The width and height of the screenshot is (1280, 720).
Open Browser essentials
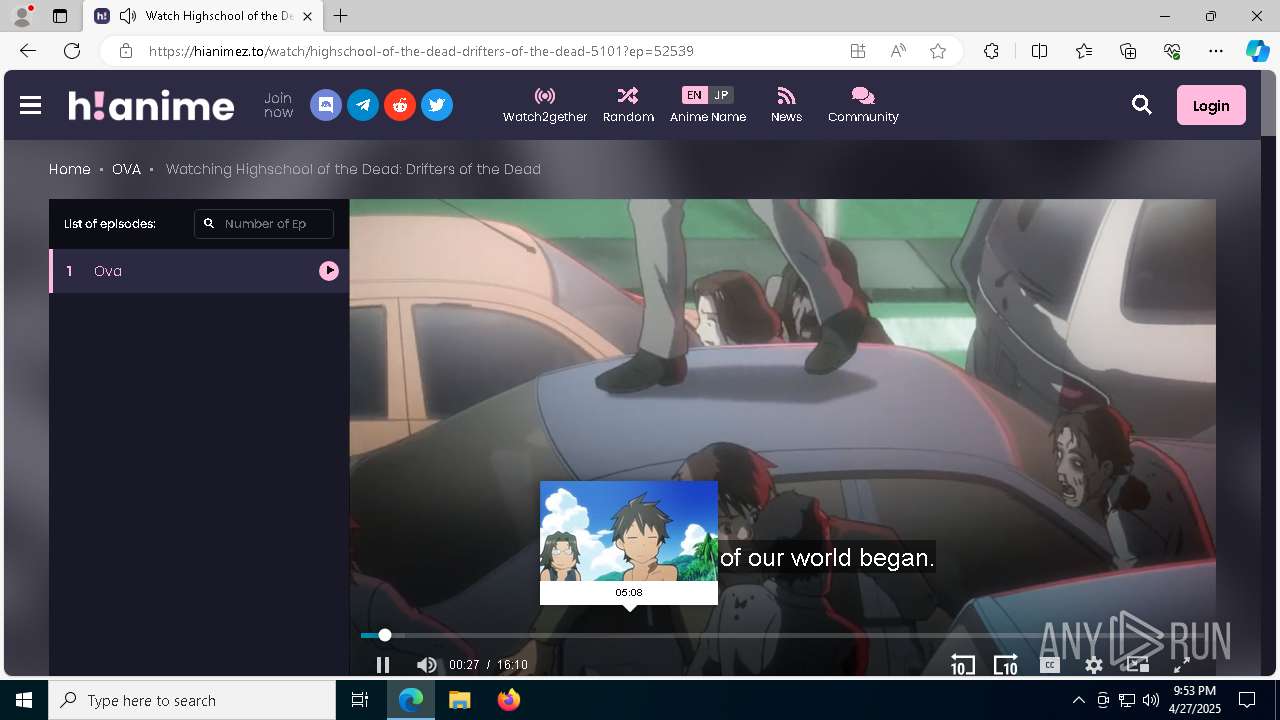tap(1172, 51)
